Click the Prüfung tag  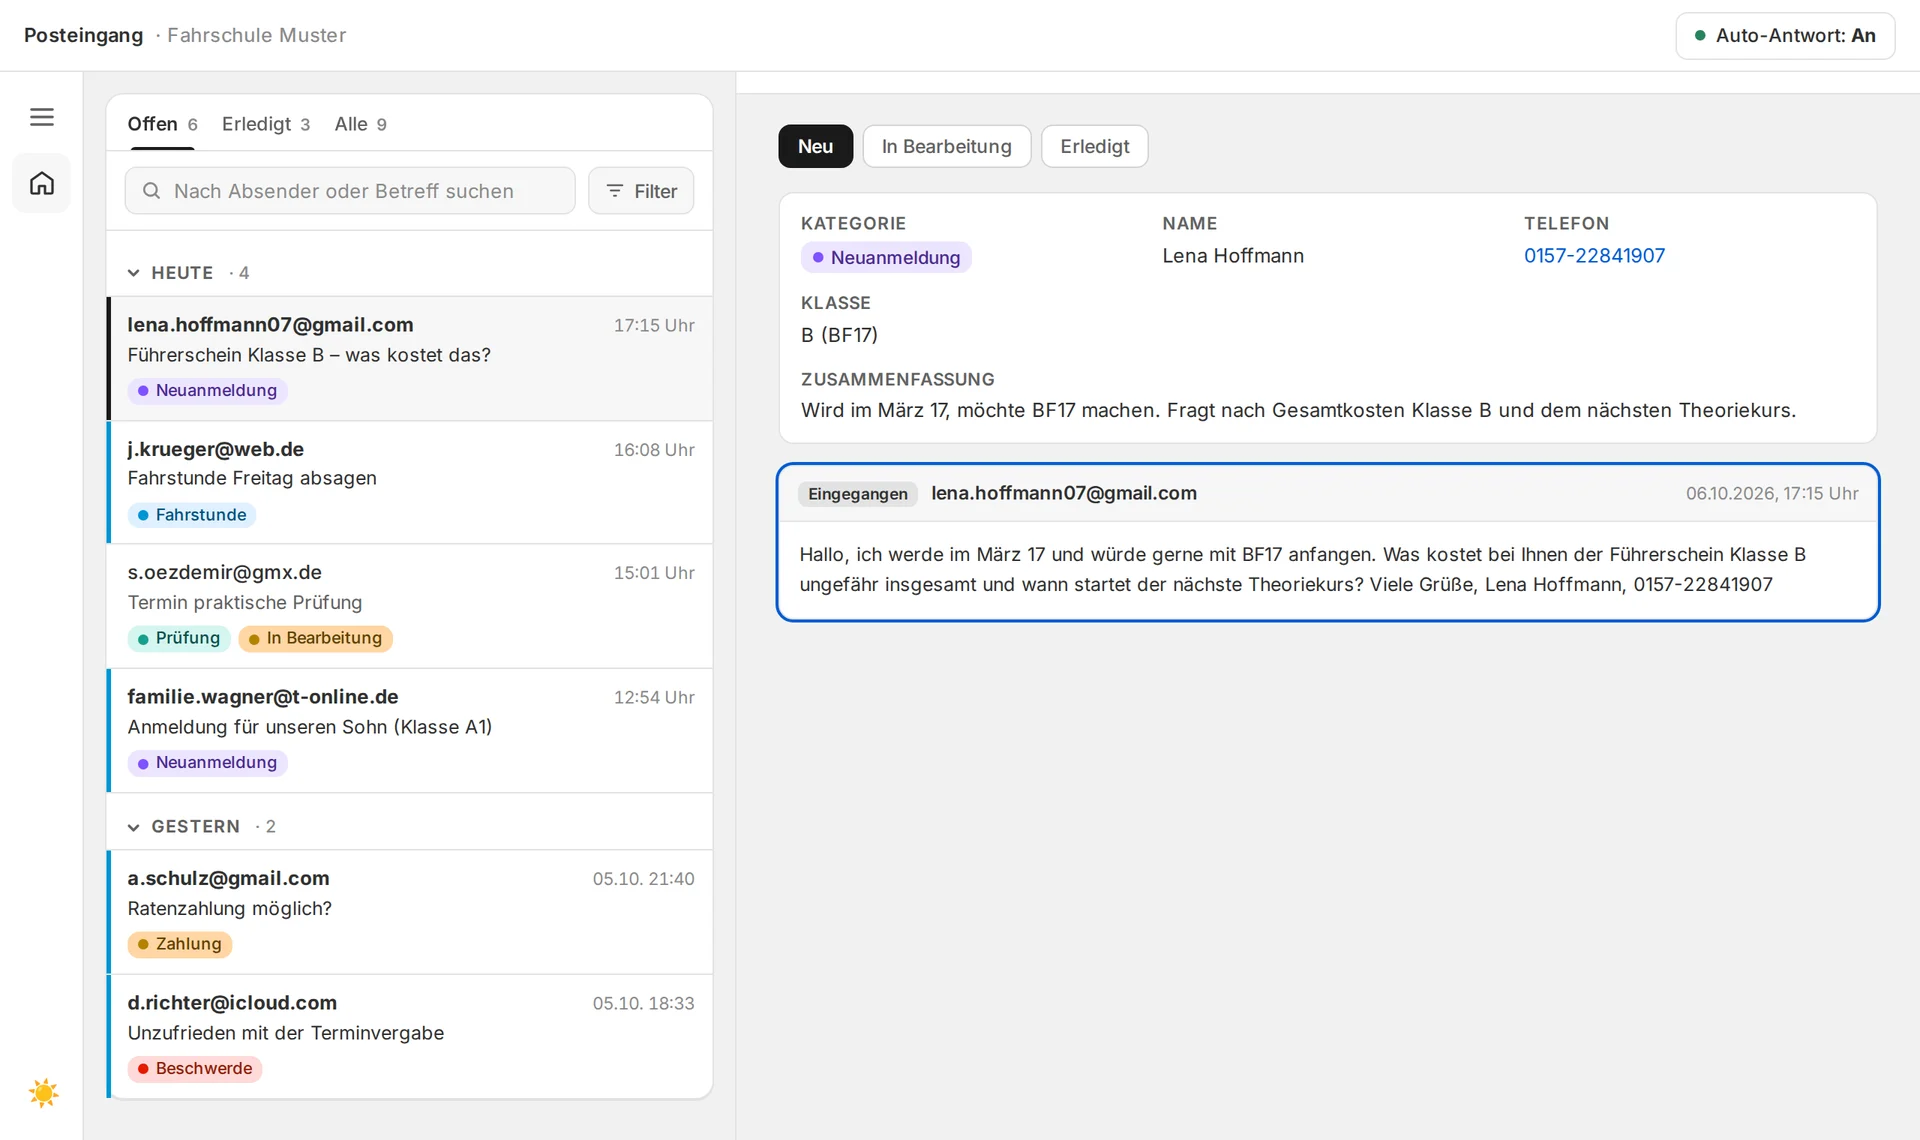pos(179,638)
